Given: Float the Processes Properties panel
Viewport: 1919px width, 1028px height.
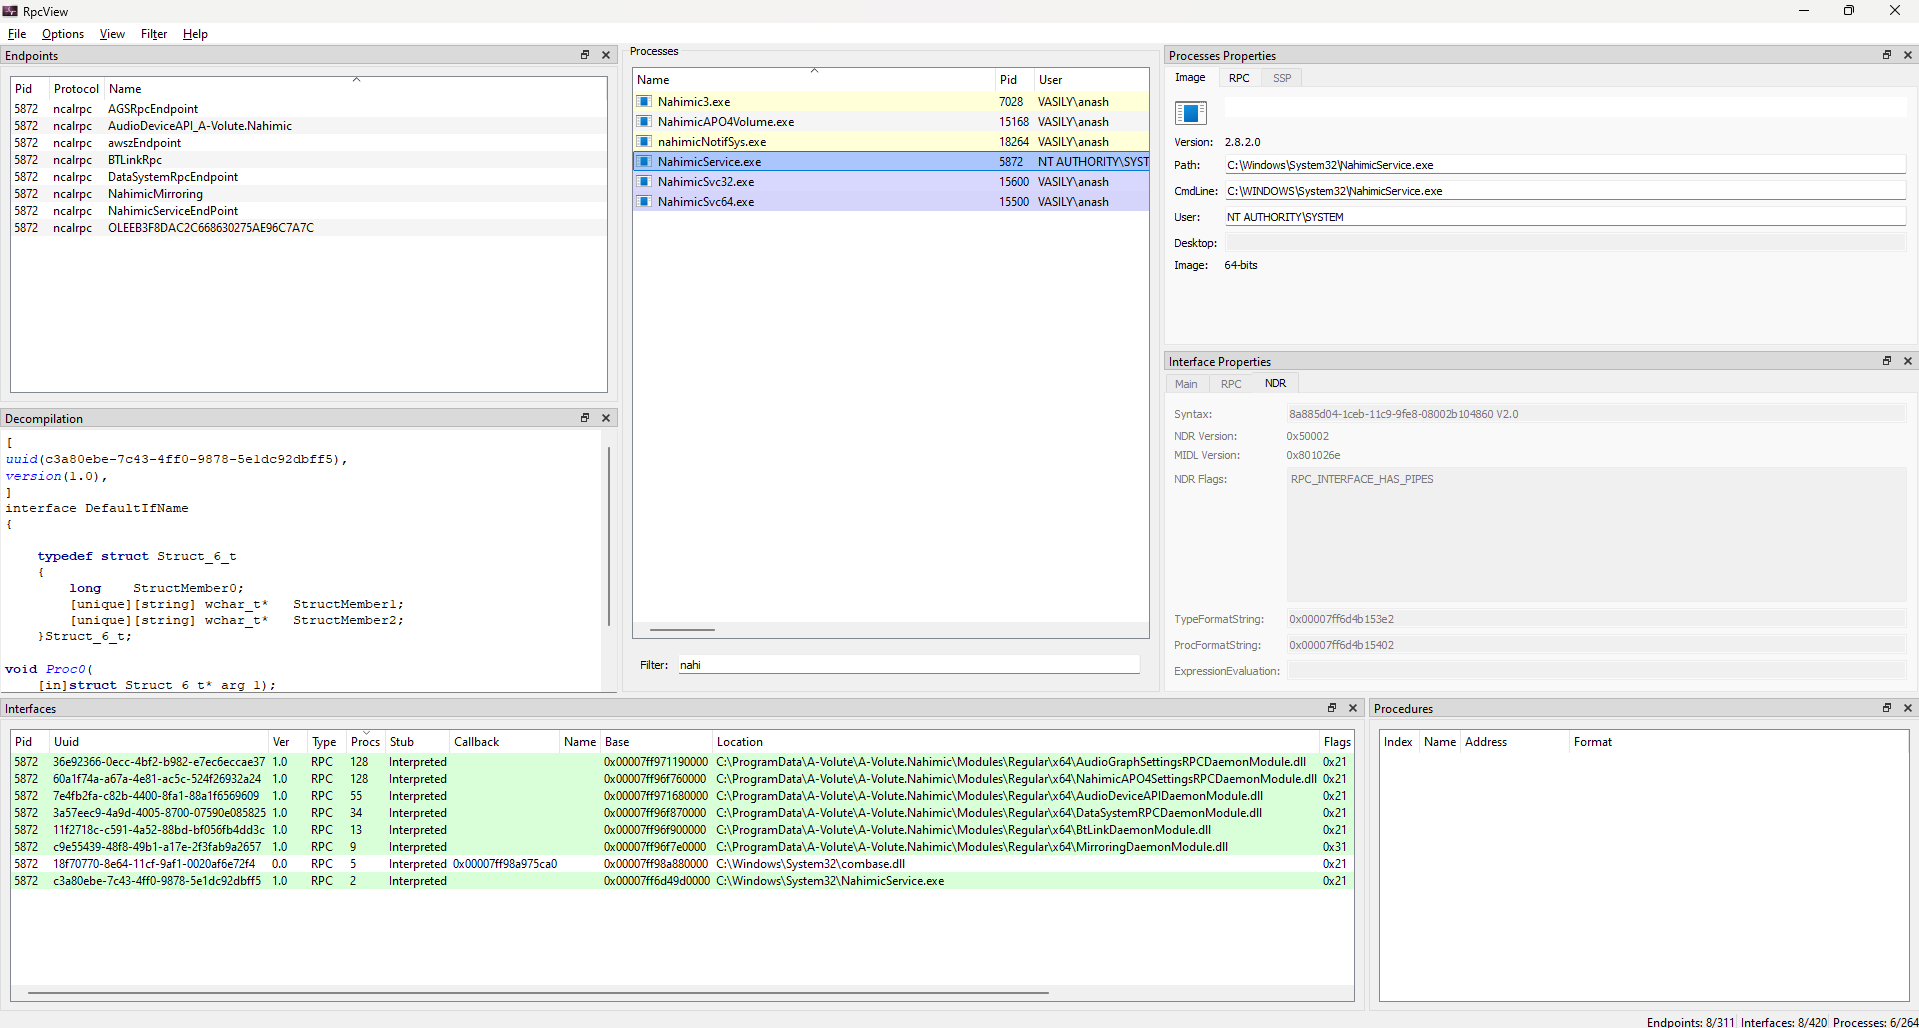Looking at the screenshot, I should point(1887,55).
